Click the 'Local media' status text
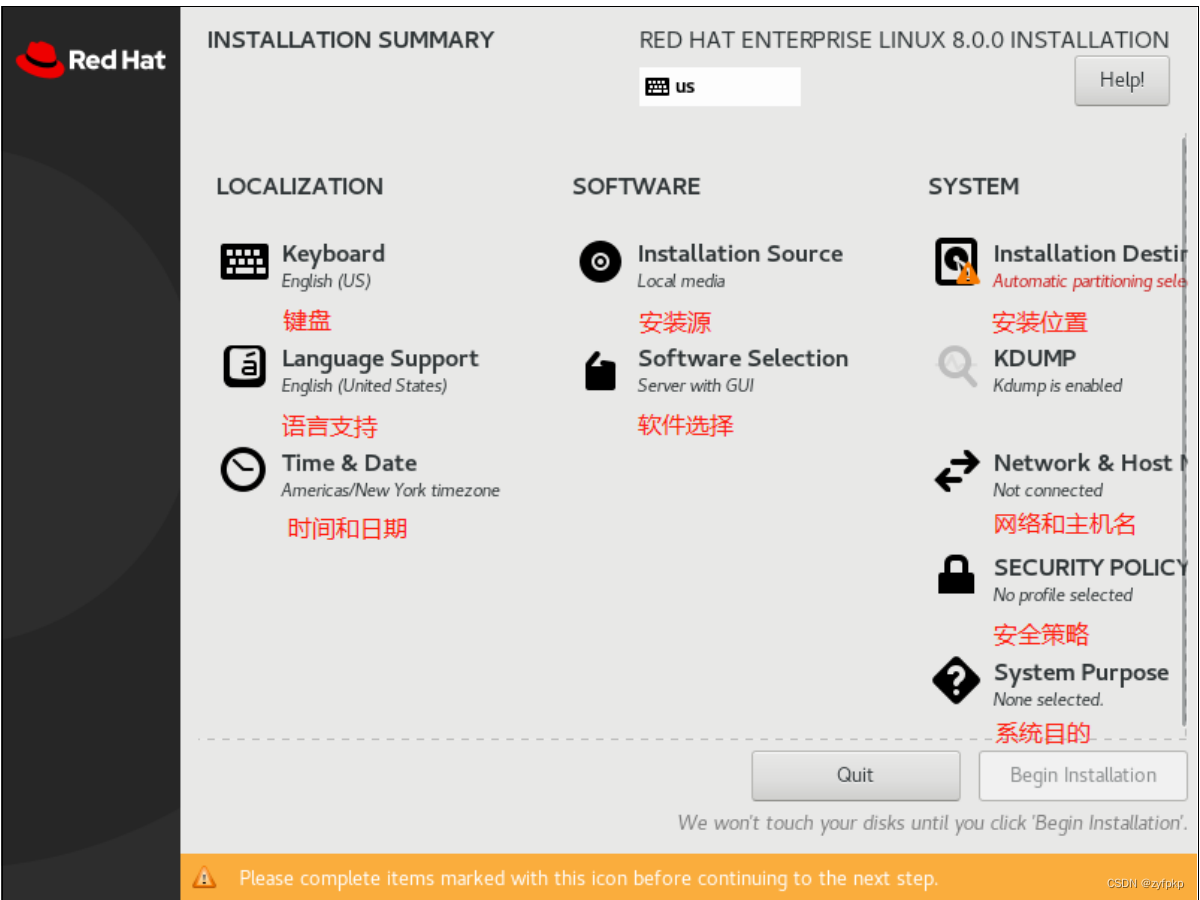The image size is (1200, 900). coord(681,282)
